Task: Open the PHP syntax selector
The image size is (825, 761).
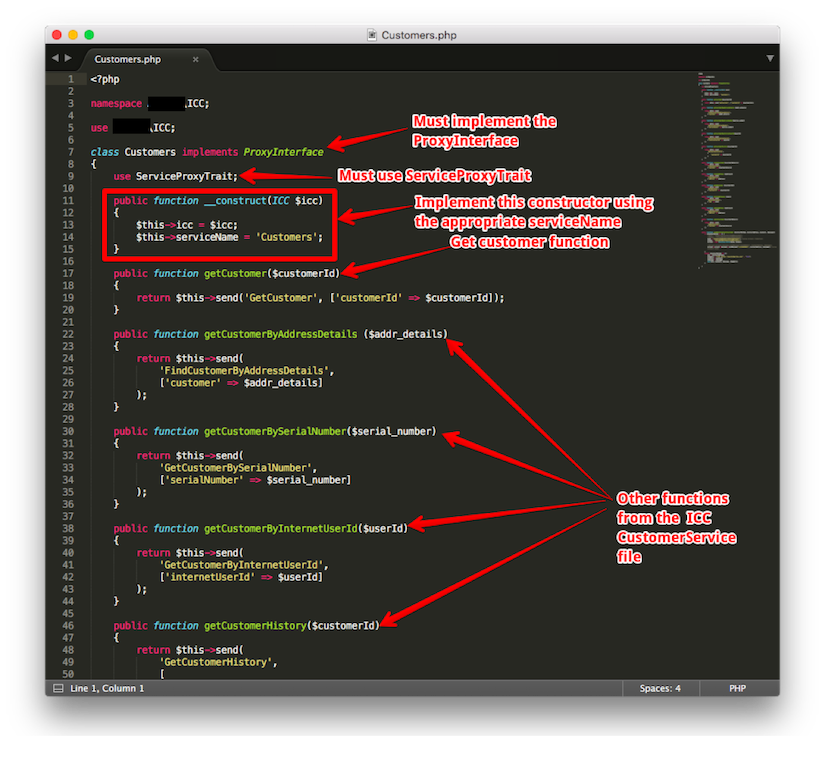Action: coord(737,688)
